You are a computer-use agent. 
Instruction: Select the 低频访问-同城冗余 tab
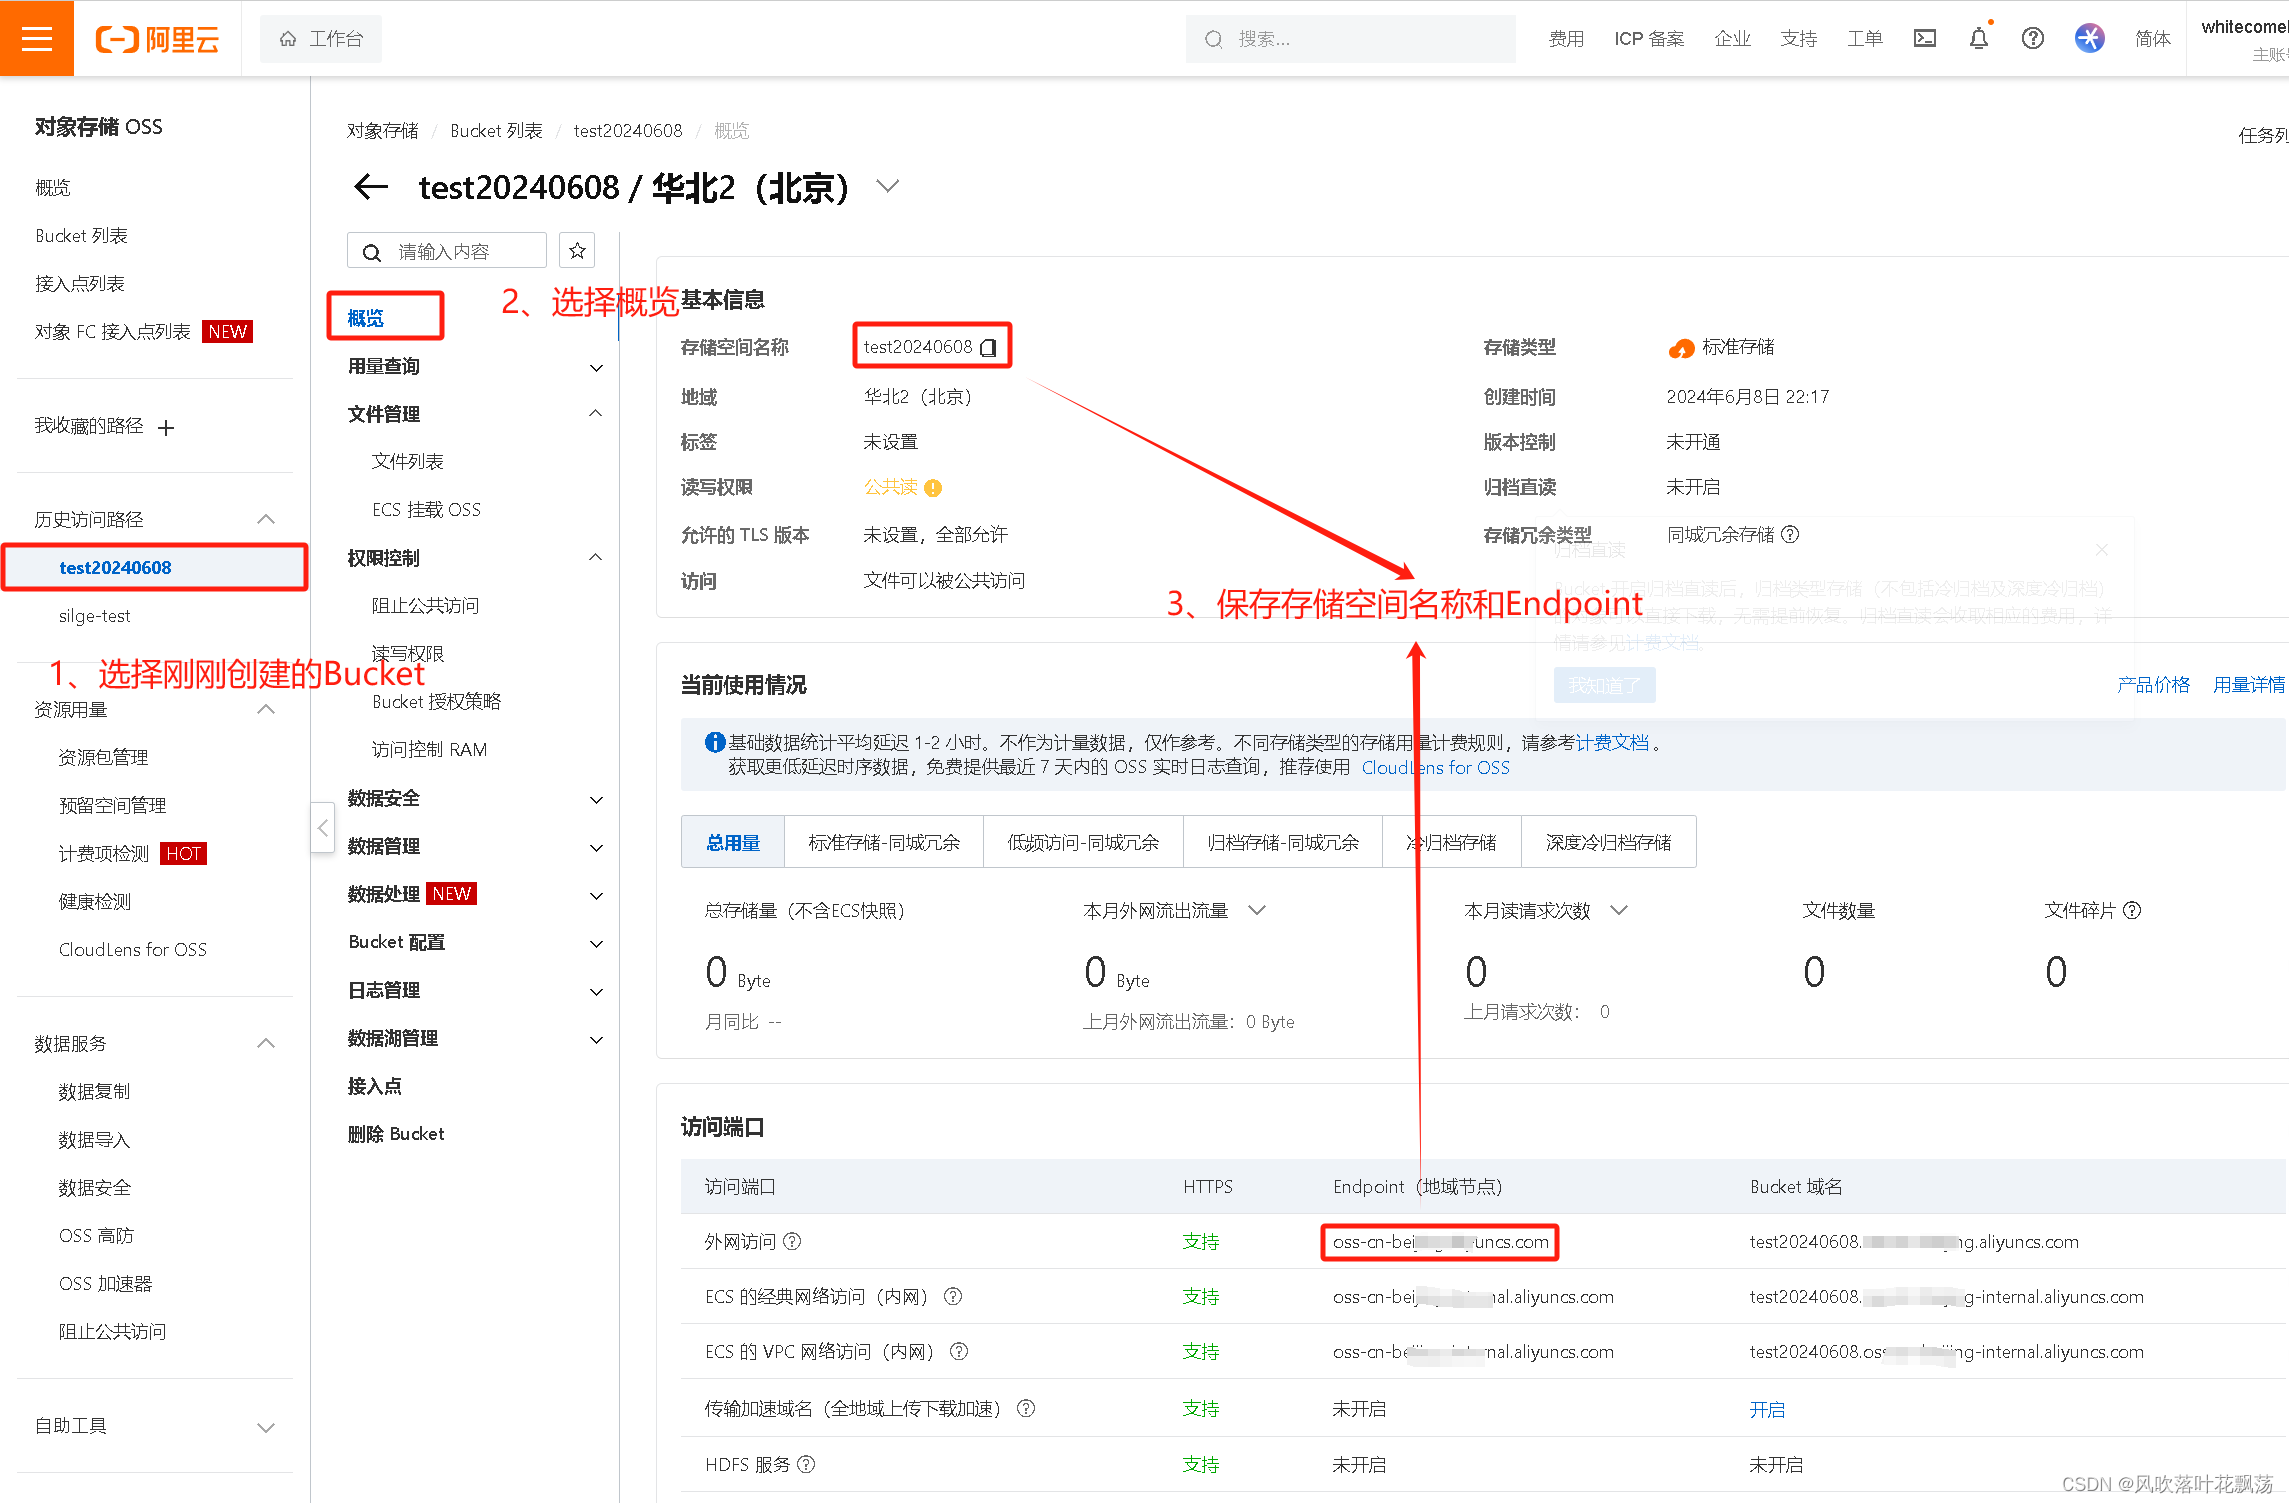point(1083,842)
